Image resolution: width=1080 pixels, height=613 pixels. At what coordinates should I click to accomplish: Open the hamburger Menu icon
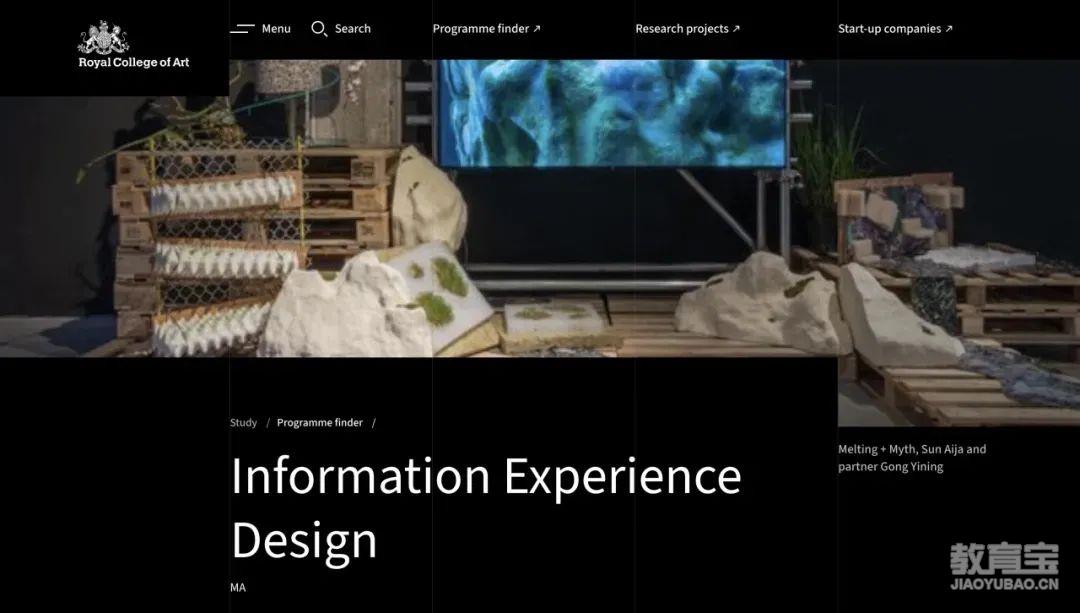tap(242, 29)
